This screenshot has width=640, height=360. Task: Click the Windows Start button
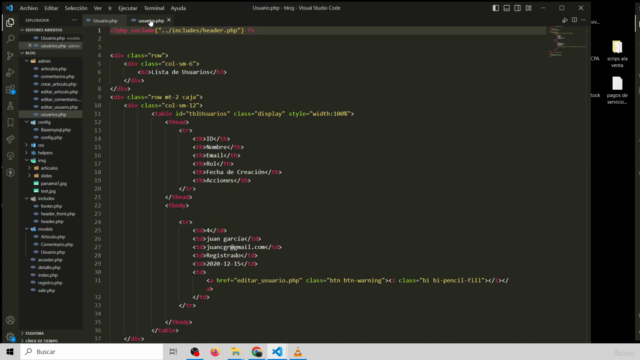tap(10, 351)
